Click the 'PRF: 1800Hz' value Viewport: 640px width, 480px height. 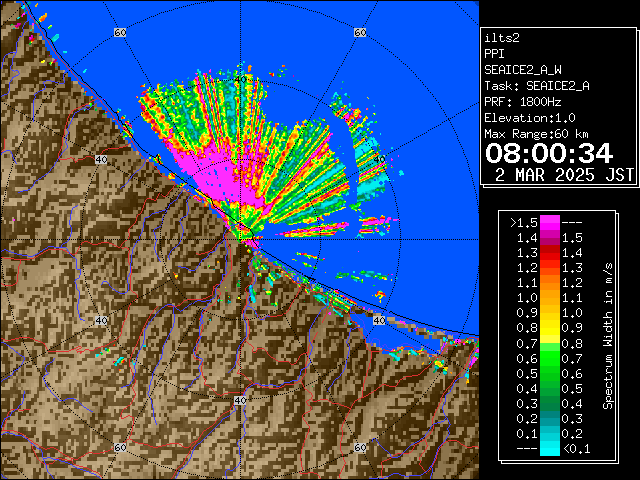523,102
